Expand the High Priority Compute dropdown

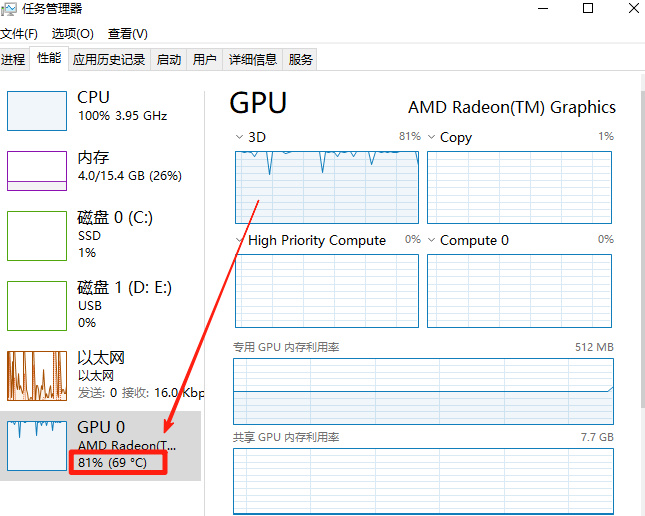(x=239, y=240)
